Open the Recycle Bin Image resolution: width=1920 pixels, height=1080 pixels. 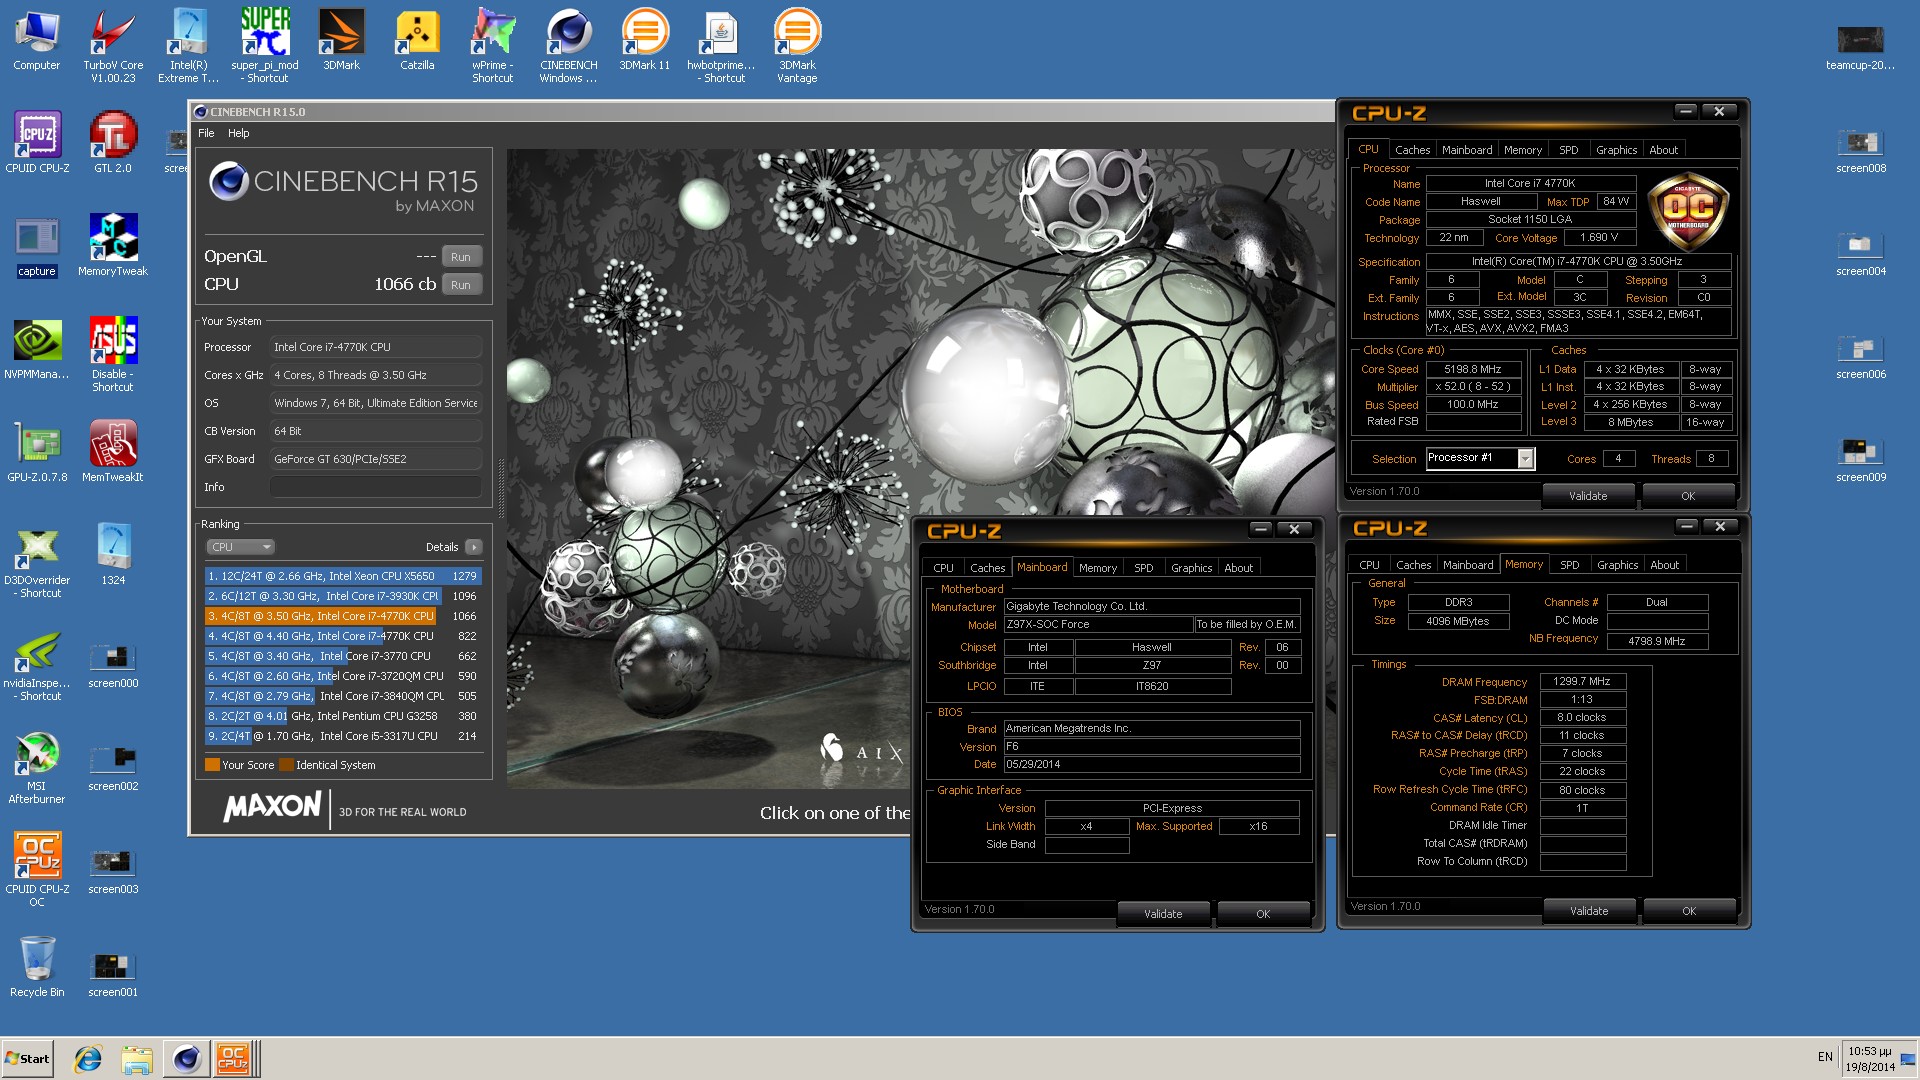pos(37,967)
